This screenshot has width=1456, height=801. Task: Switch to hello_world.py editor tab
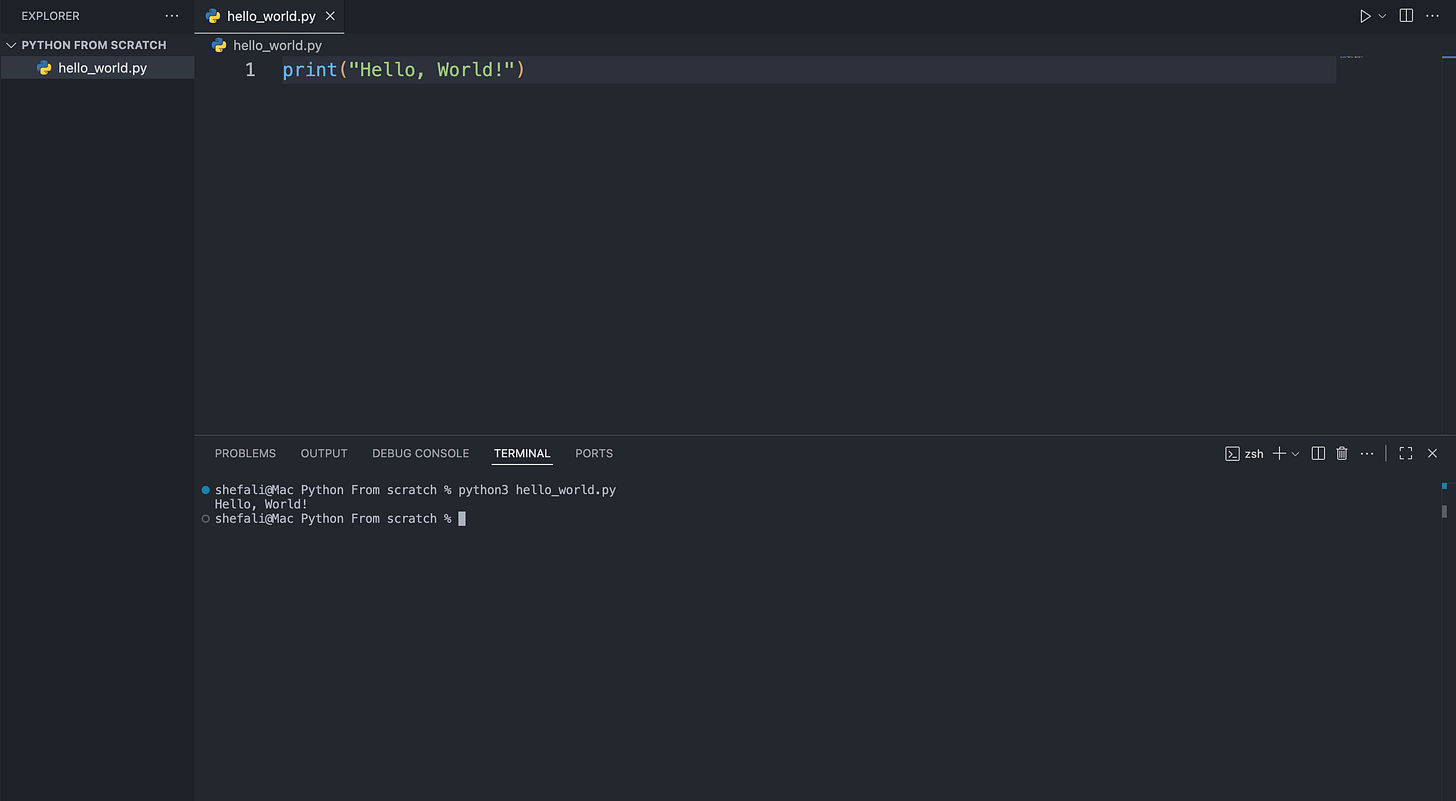point(271,16)
